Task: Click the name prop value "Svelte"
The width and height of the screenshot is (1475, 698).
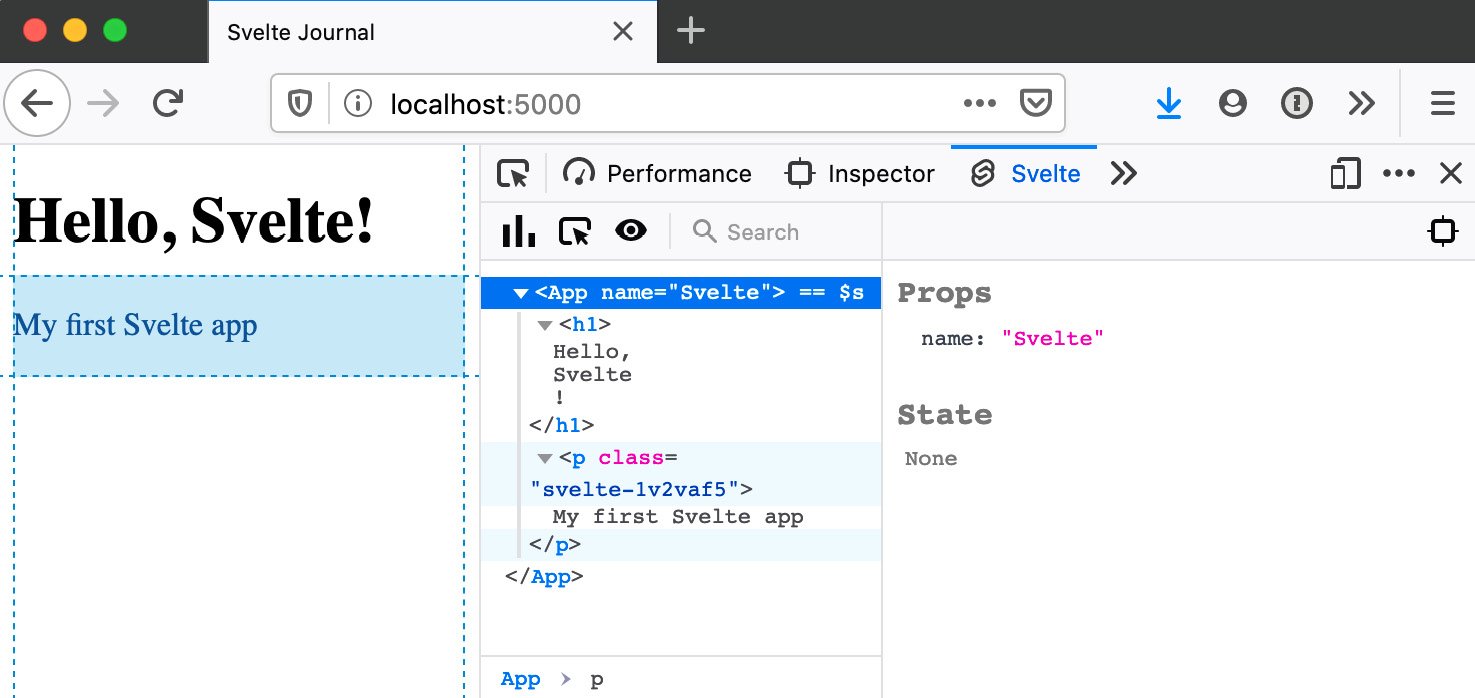Action: pos(1053,339)
